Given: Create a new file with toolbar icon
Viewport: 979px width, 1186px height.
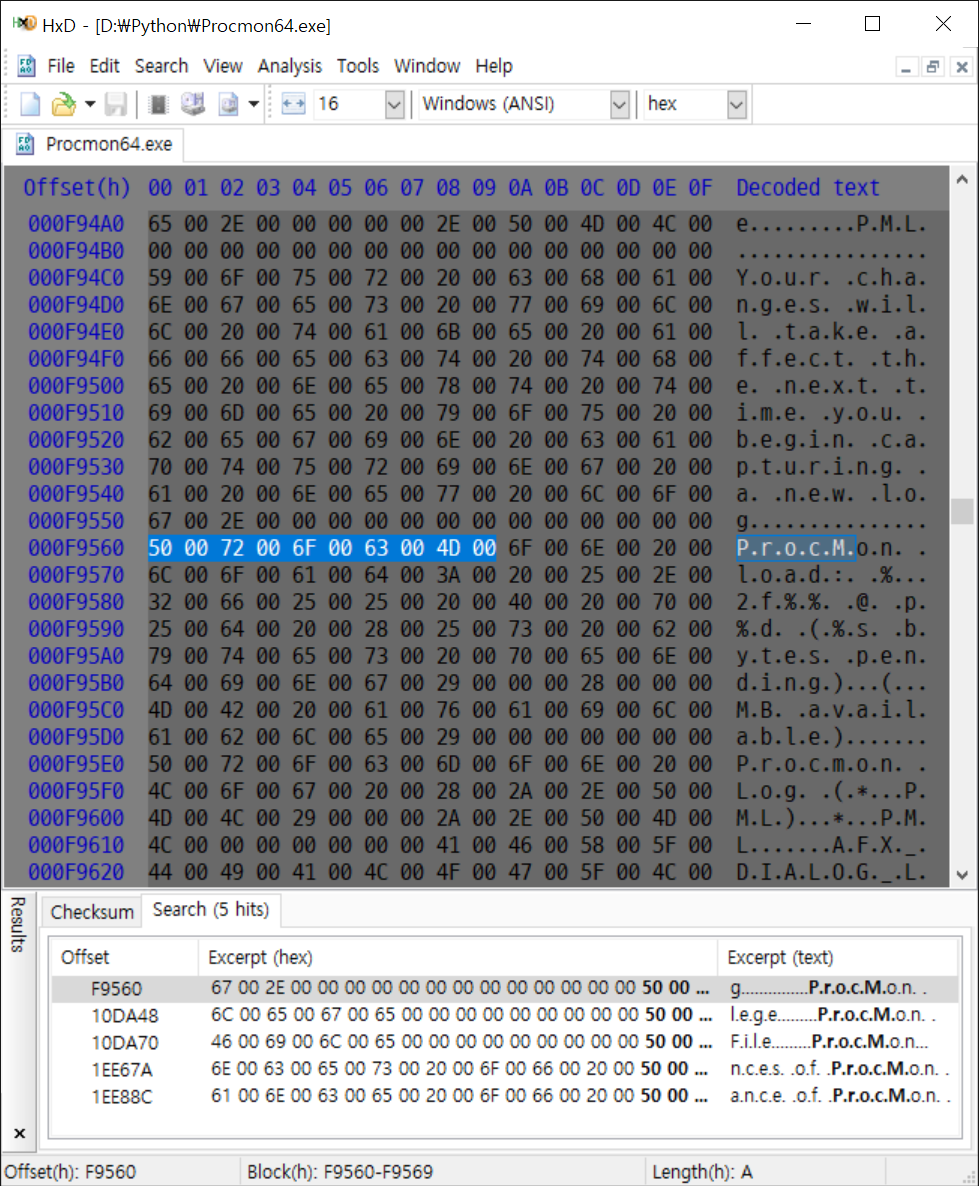Looking at the screenshot, I should pos(30,104).
